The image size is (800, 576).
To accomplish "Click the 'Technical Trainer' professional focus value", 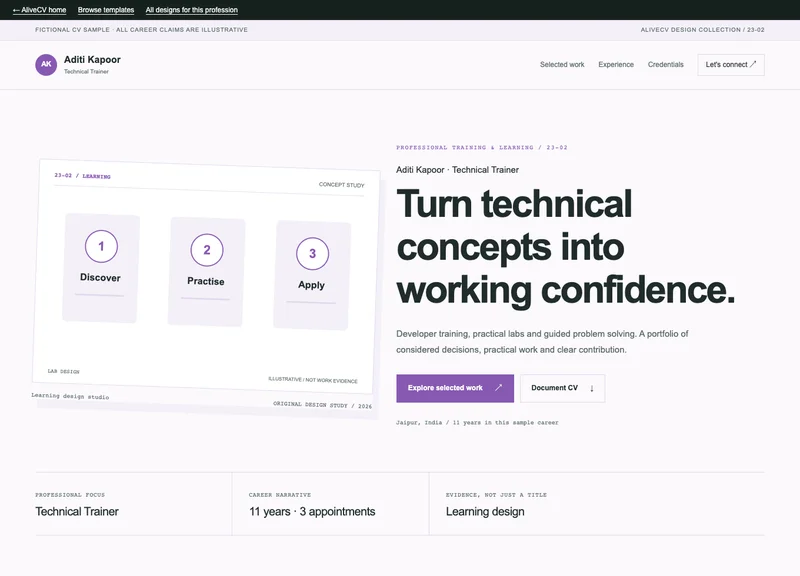I will (77, 512).
